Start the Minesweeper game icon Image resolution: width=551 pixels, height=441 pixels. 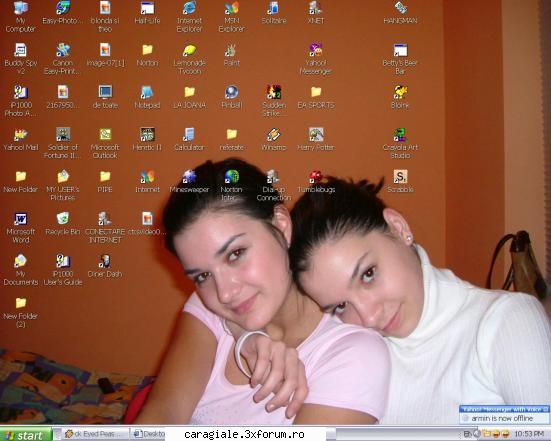click(x=189, y=182)
